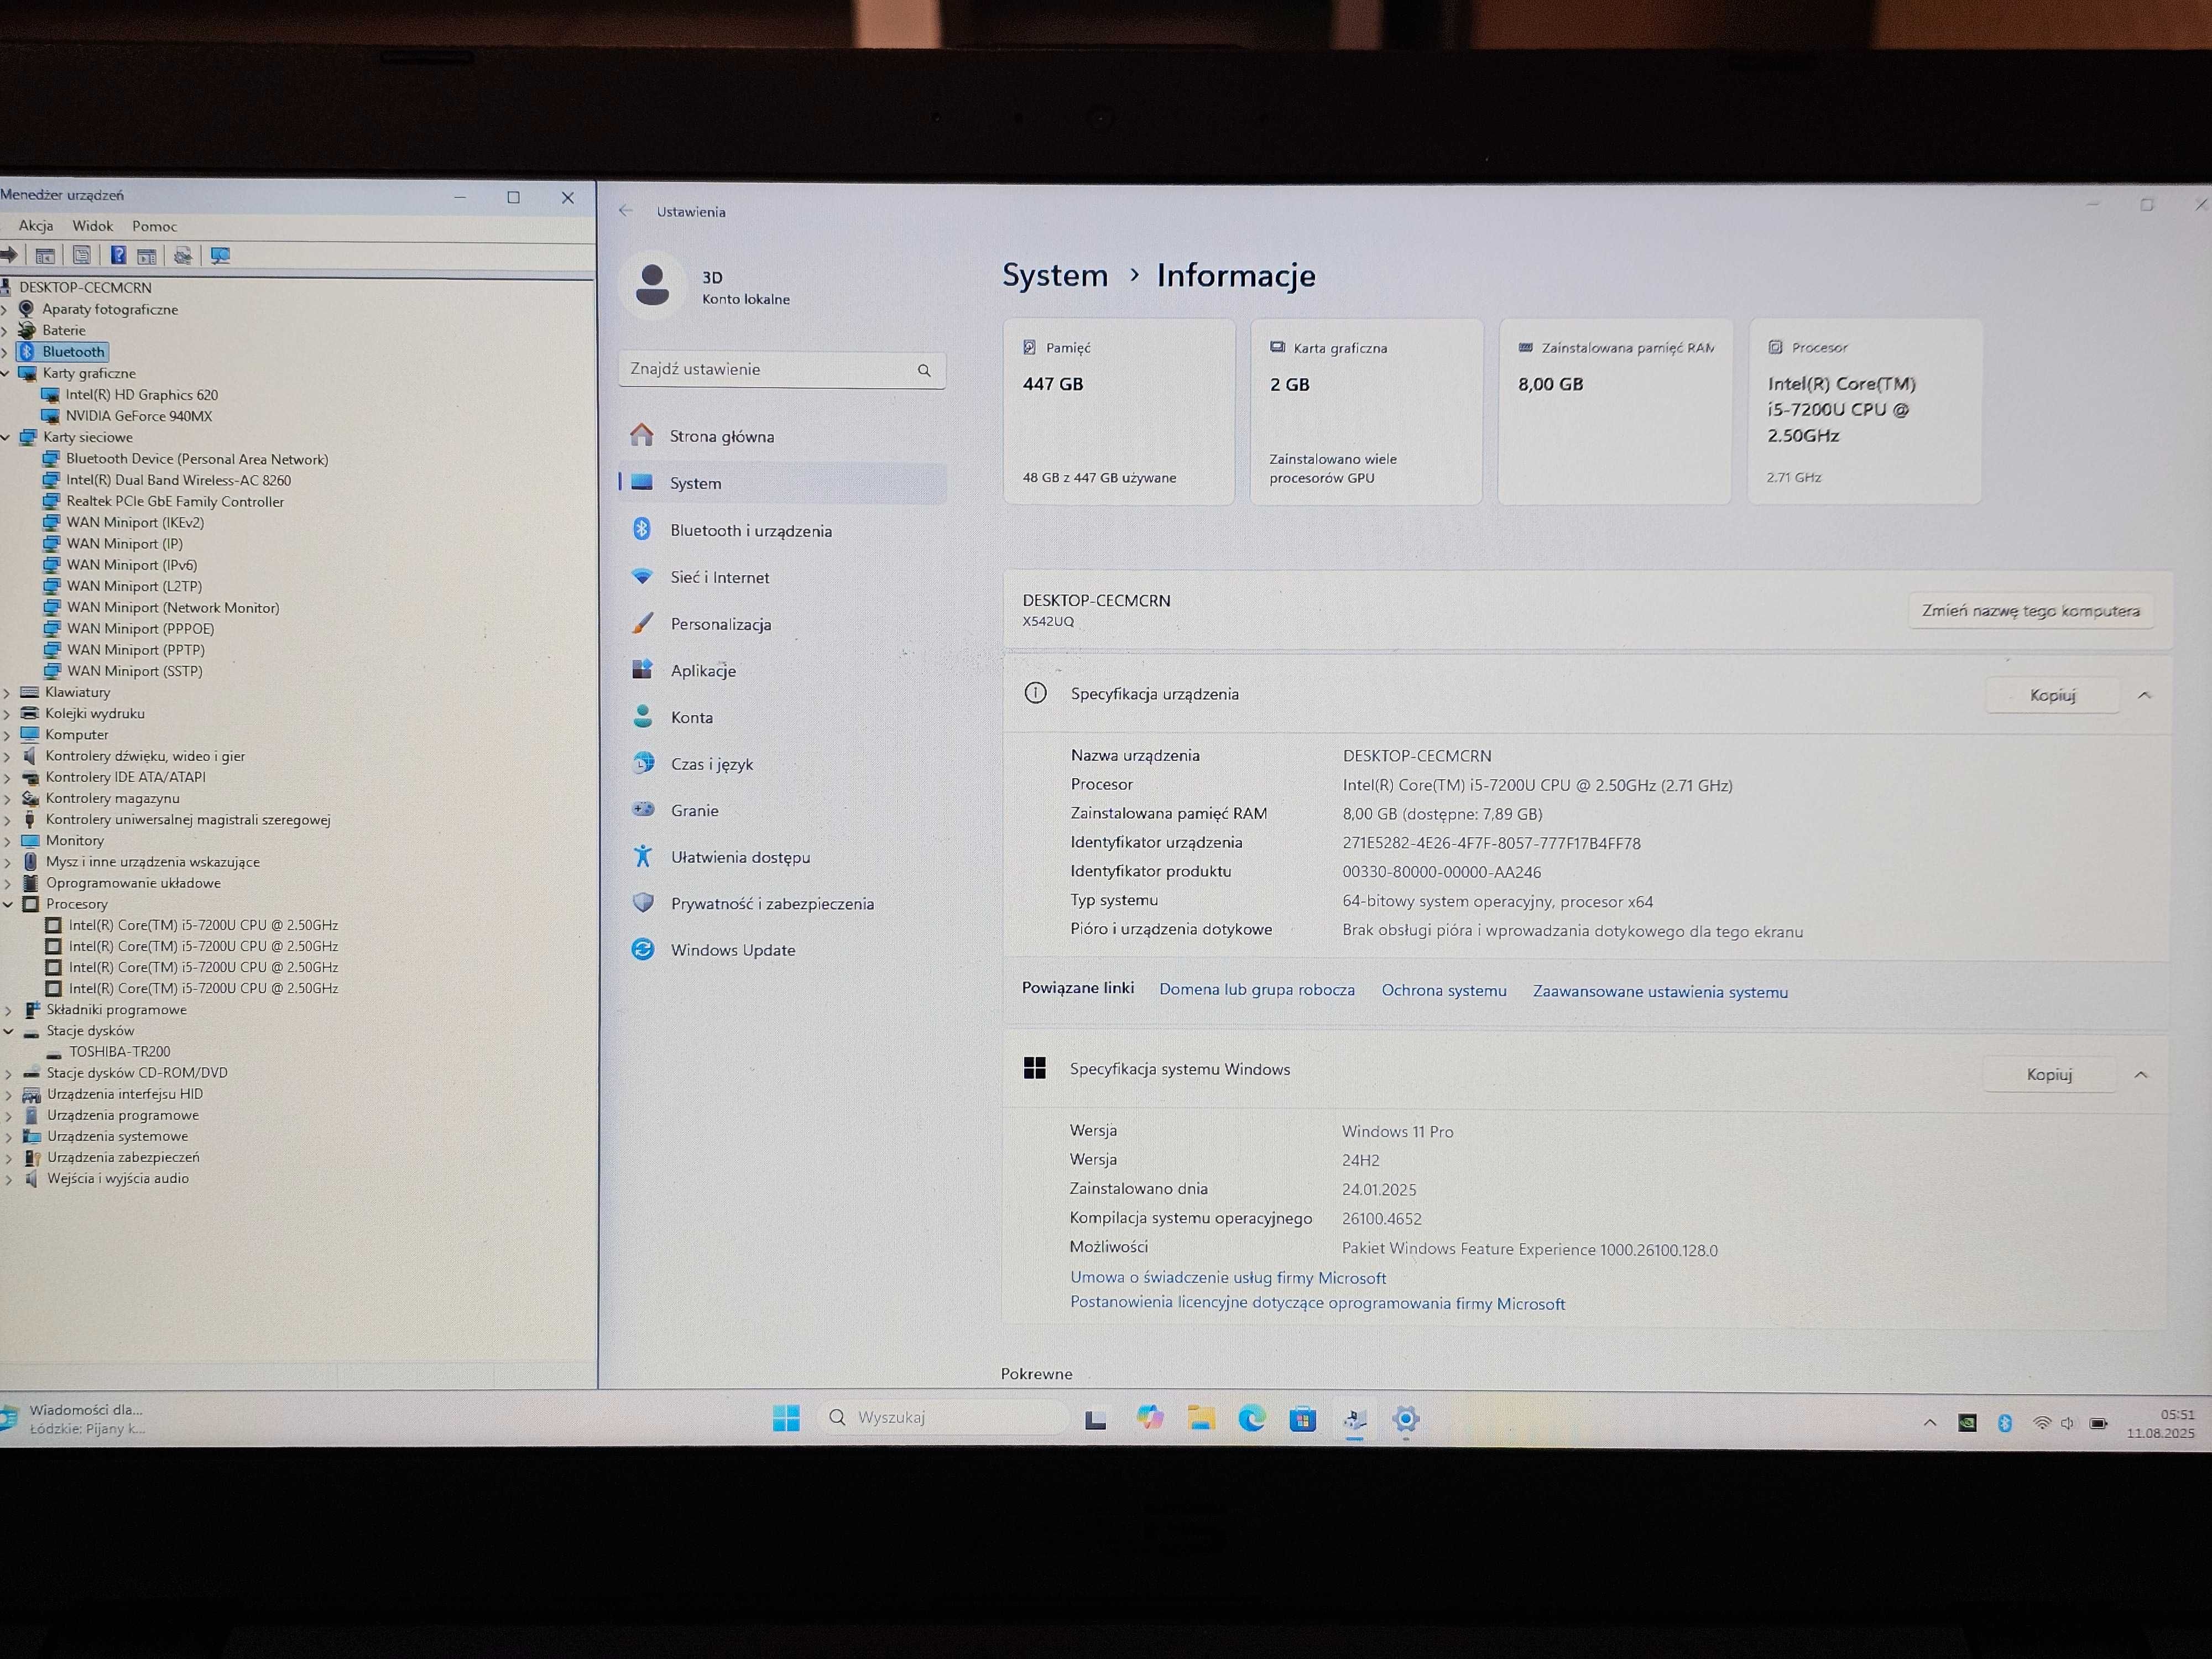
Task: Open the Akcja menu
Action: click(x=36, y=226)
